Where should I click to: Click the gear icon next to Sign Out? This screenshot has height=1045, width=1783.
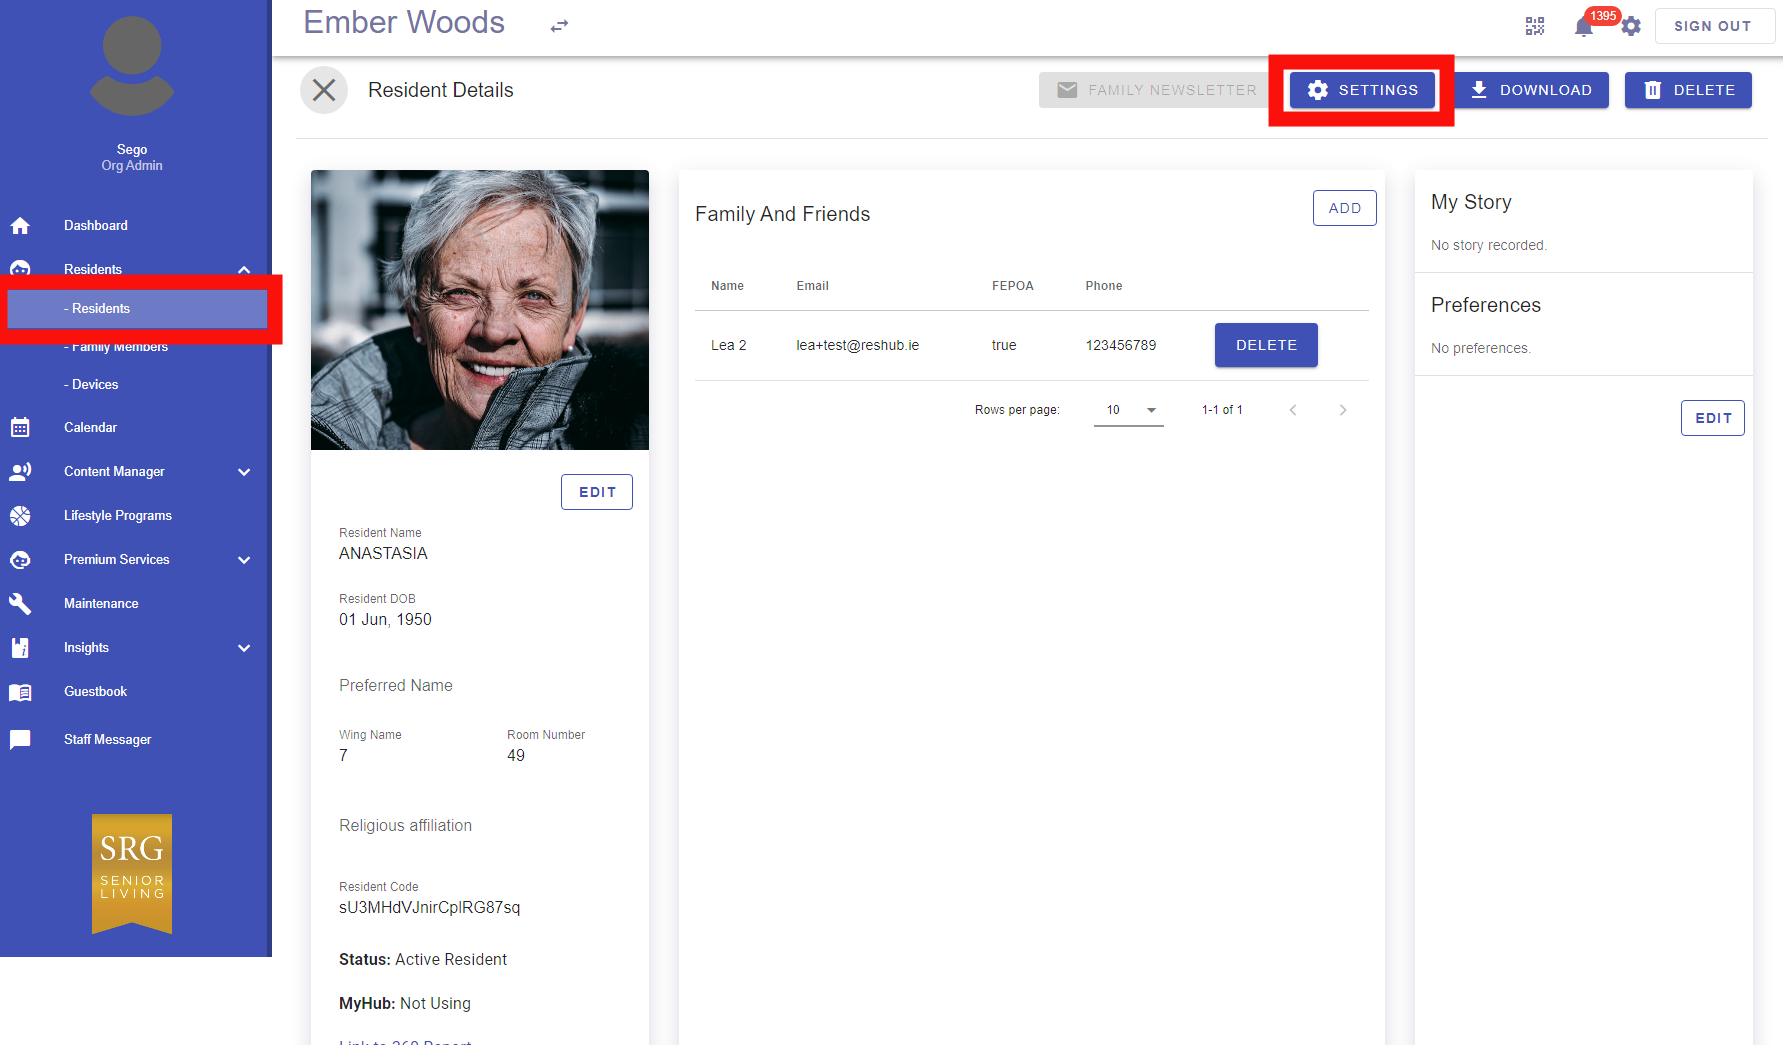tap(1631, 26)
